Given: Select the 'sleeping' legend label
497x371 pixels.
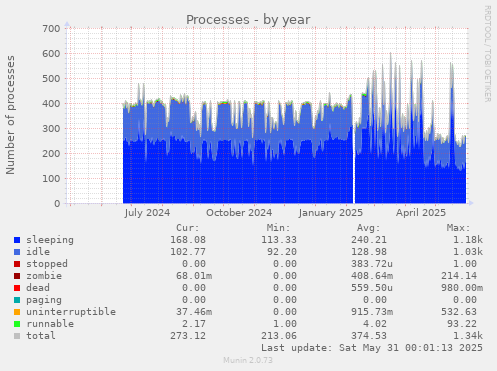Looking at the screenshot, I should (50, 240).
